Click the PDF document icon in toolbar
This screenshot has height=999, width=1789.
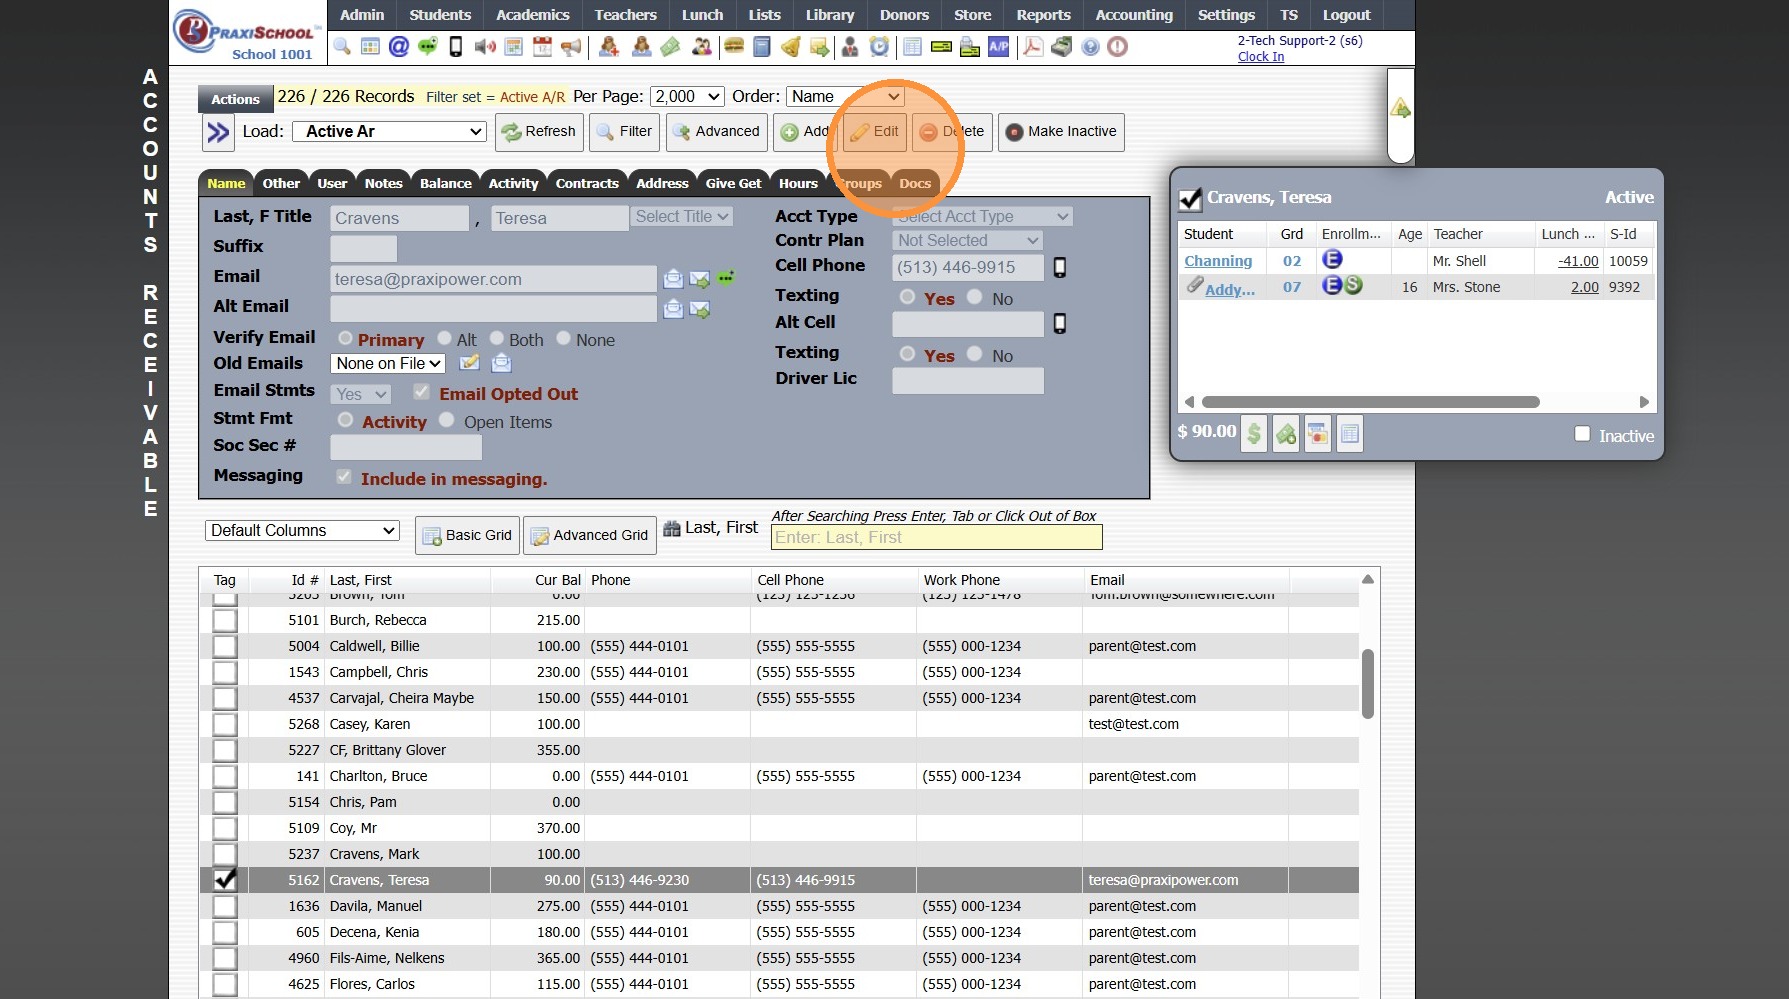coord(1032,46)
